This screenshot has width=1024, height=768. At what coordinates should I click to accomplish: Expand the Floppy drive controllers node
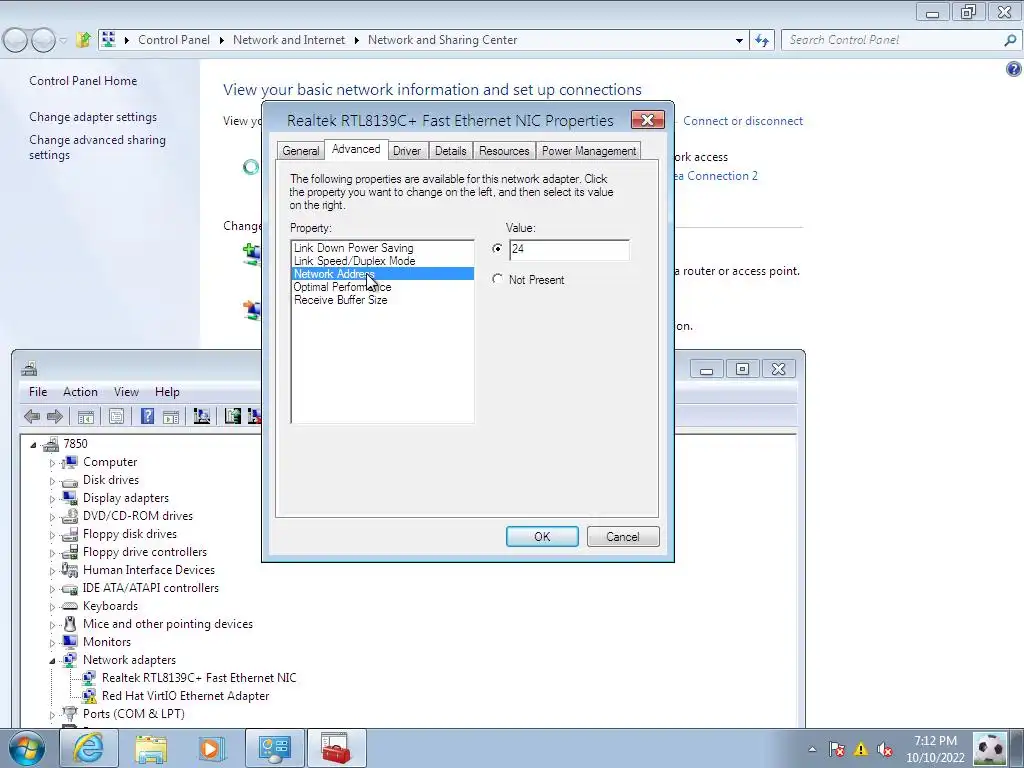click(53, 552)
